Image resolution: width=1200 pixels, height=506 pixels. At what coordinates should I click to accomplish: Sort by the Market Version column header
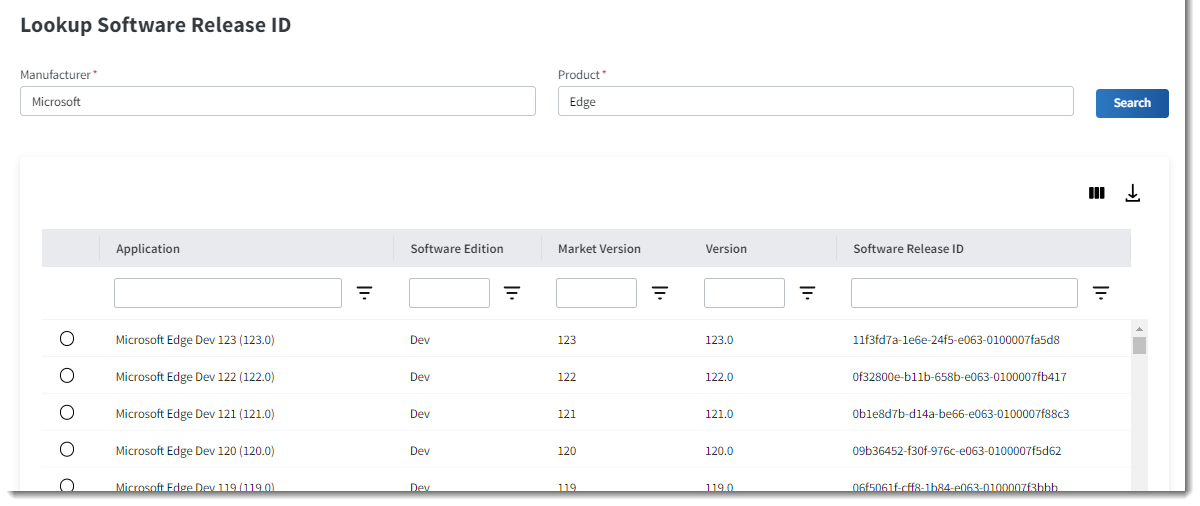pos(599,249)
